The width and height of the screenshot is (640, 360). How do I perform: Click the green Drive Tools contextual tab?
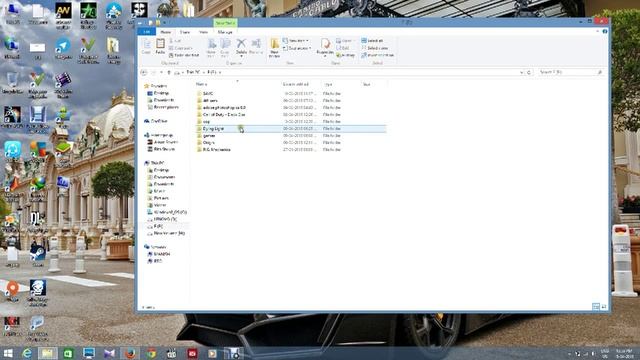click(225, 23)
